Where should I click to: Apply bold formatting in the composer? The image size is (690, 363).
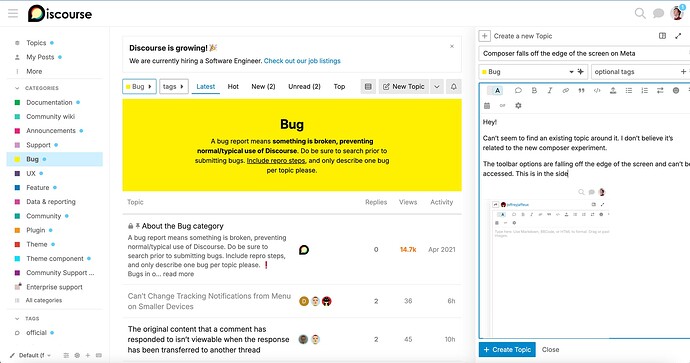[534, 91]
